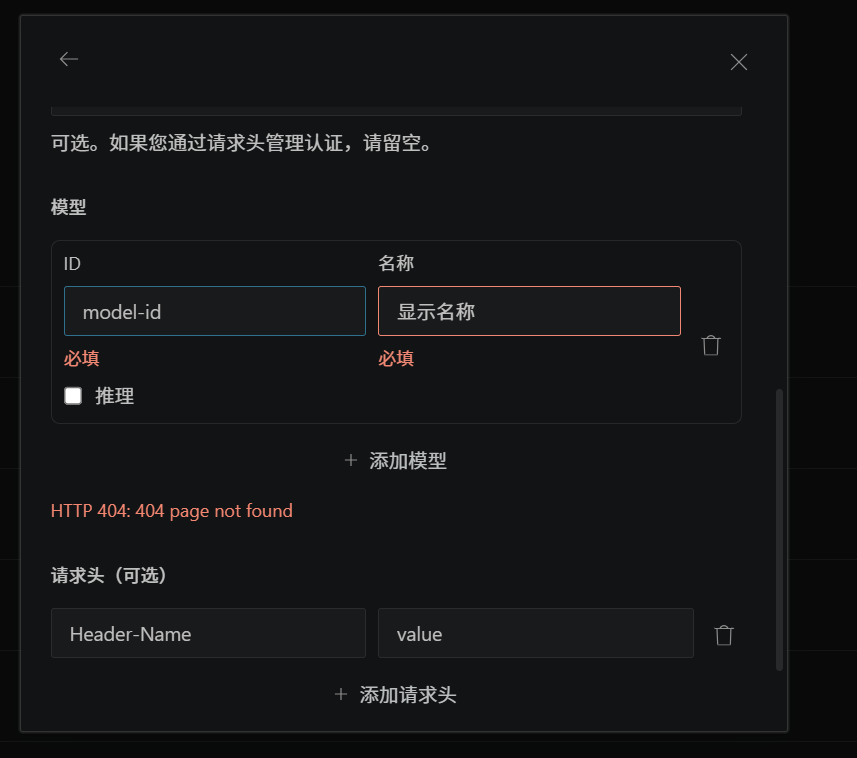Click the 推理 checkbox label text

(114, 396)
